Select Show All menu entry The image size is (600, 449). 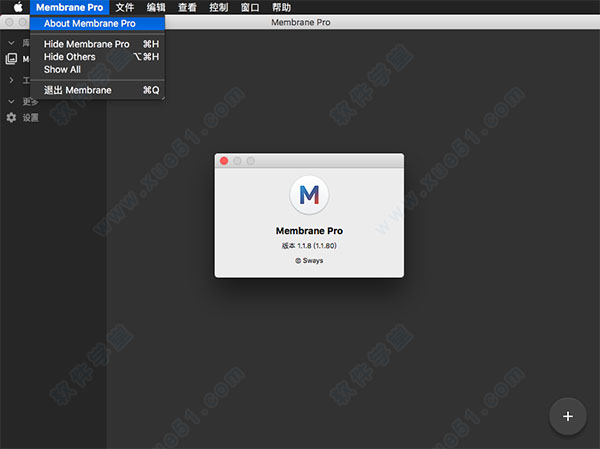click(98, 69)
